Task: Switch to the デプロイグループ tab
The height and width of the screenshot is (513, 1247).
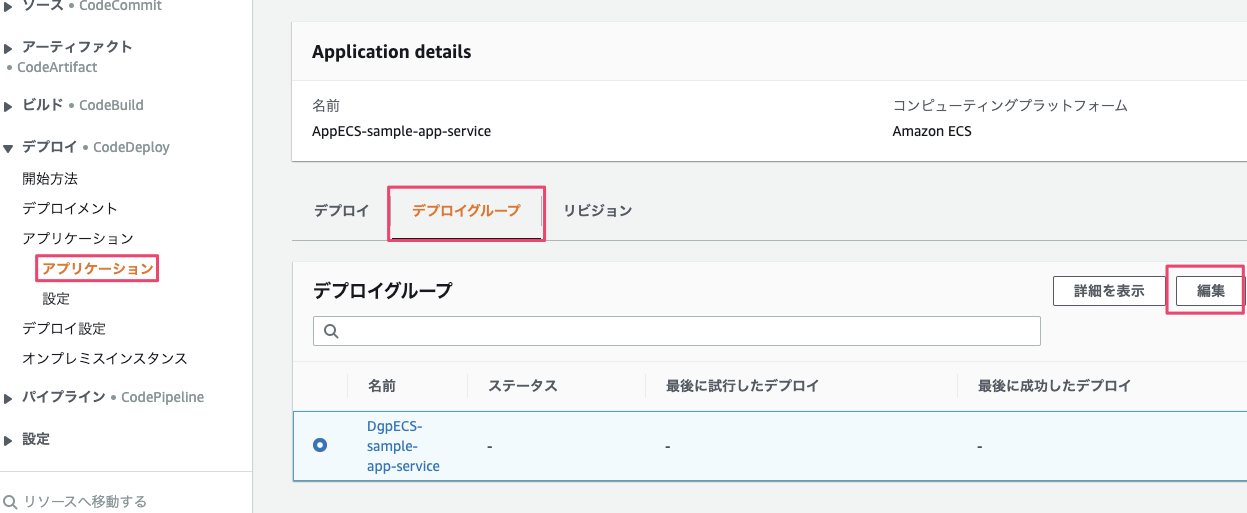Action: pos(466,211)
